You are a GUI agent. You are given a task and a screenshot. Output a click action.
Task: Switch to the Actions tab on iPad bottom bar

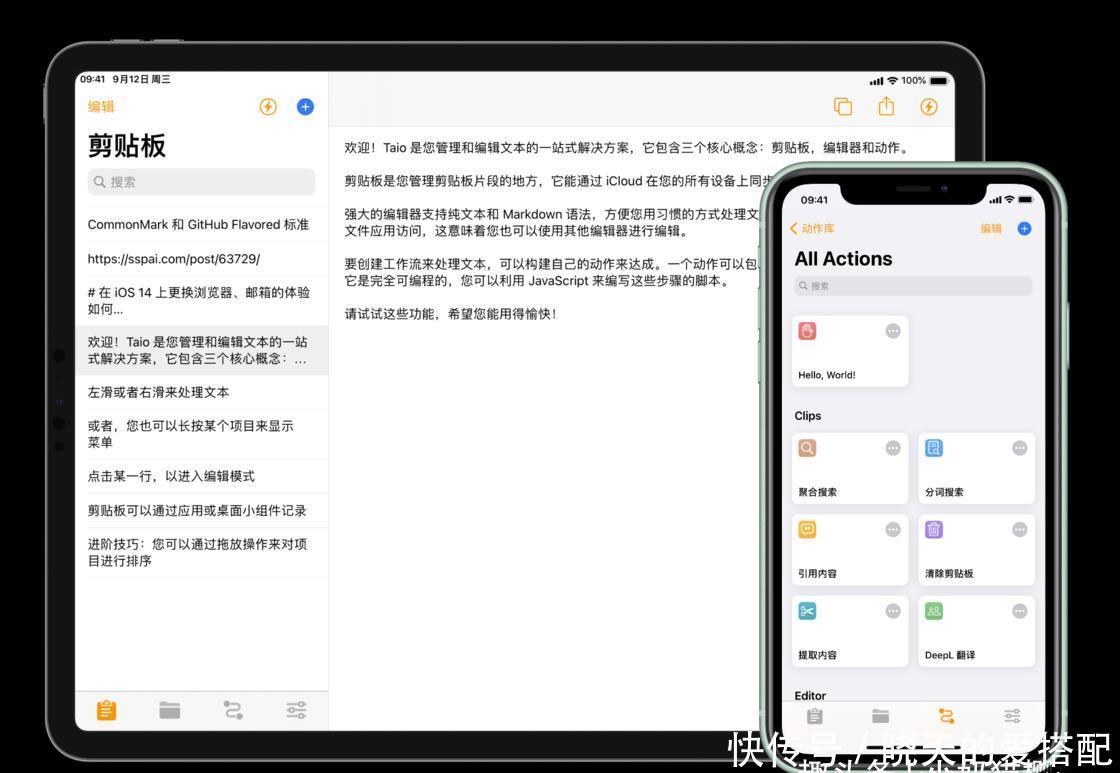[233, 710]
